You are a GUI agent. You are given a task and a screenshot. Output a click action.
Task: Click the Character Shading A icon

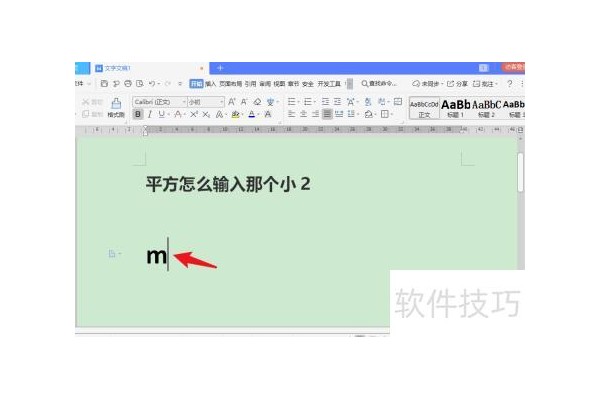(268, 114)
